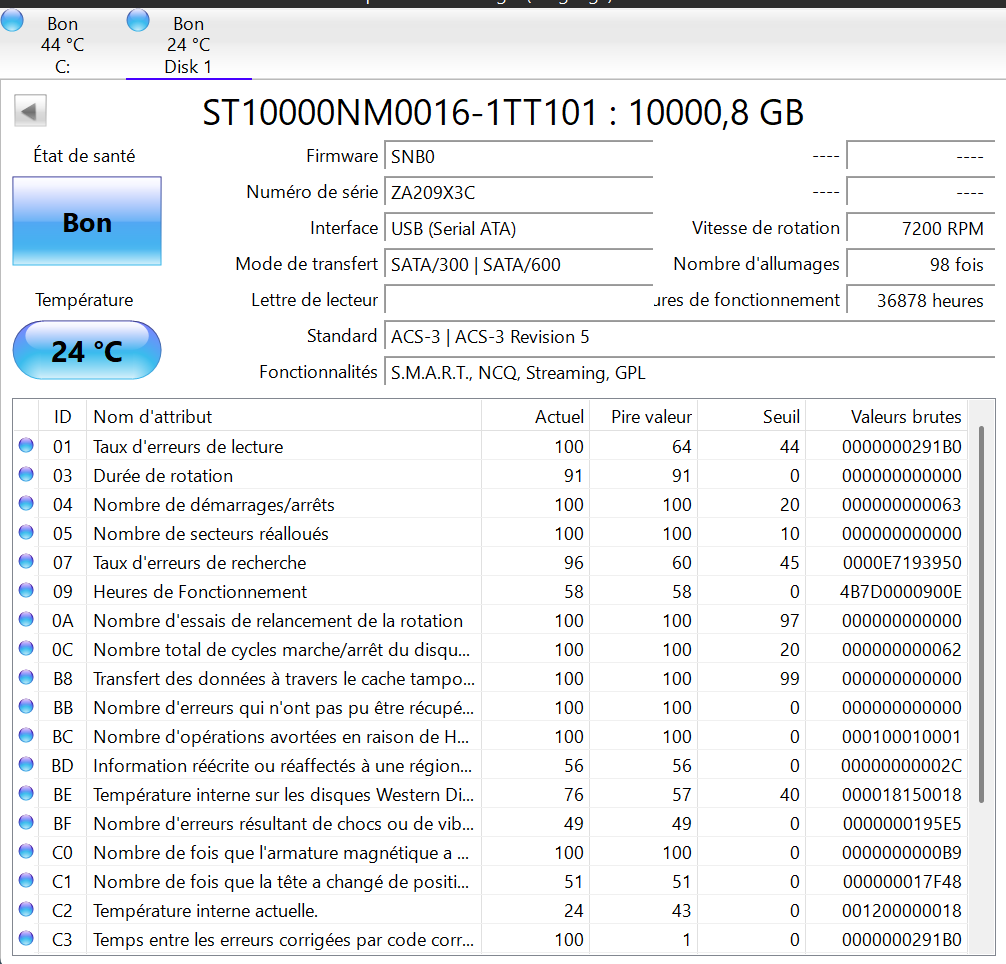Click status dot for attribute BC
Viewport: 1006px width, 964px height.
[26, 735]
